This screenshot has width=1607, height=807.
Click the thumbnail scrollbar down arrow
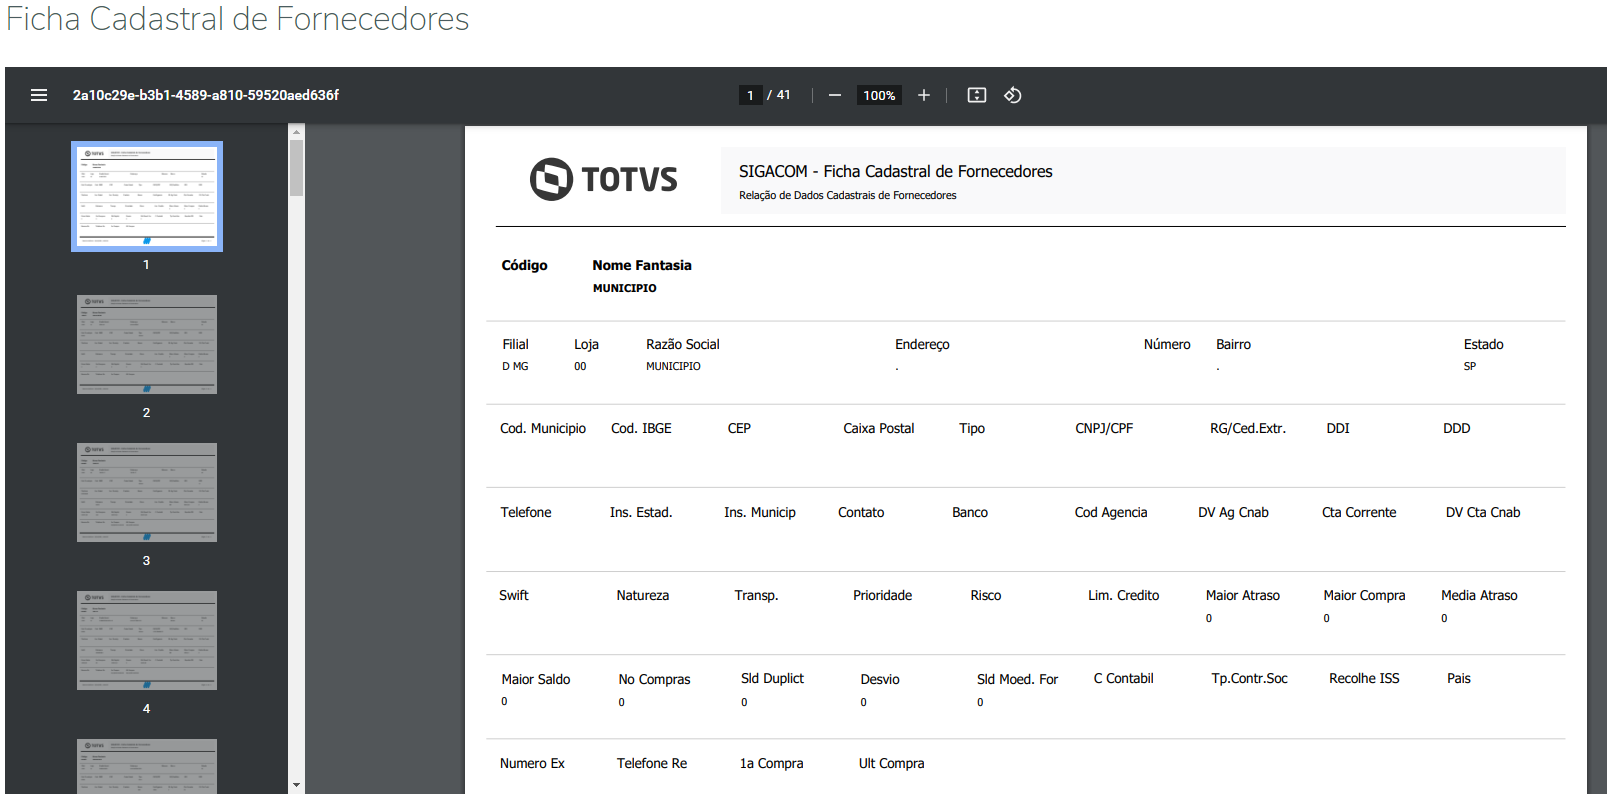point(296,786)
